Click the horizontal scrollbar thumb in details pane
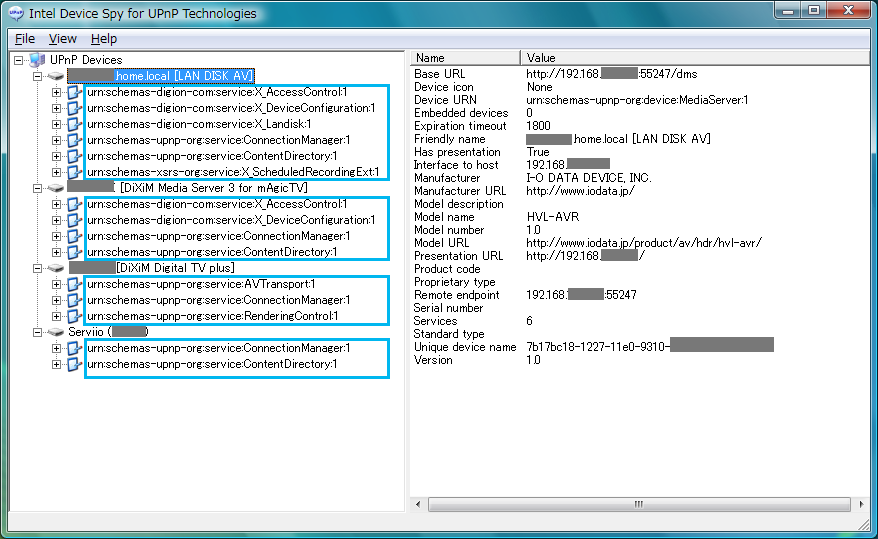Screen dimensions: 878x539 coord(639,504)
